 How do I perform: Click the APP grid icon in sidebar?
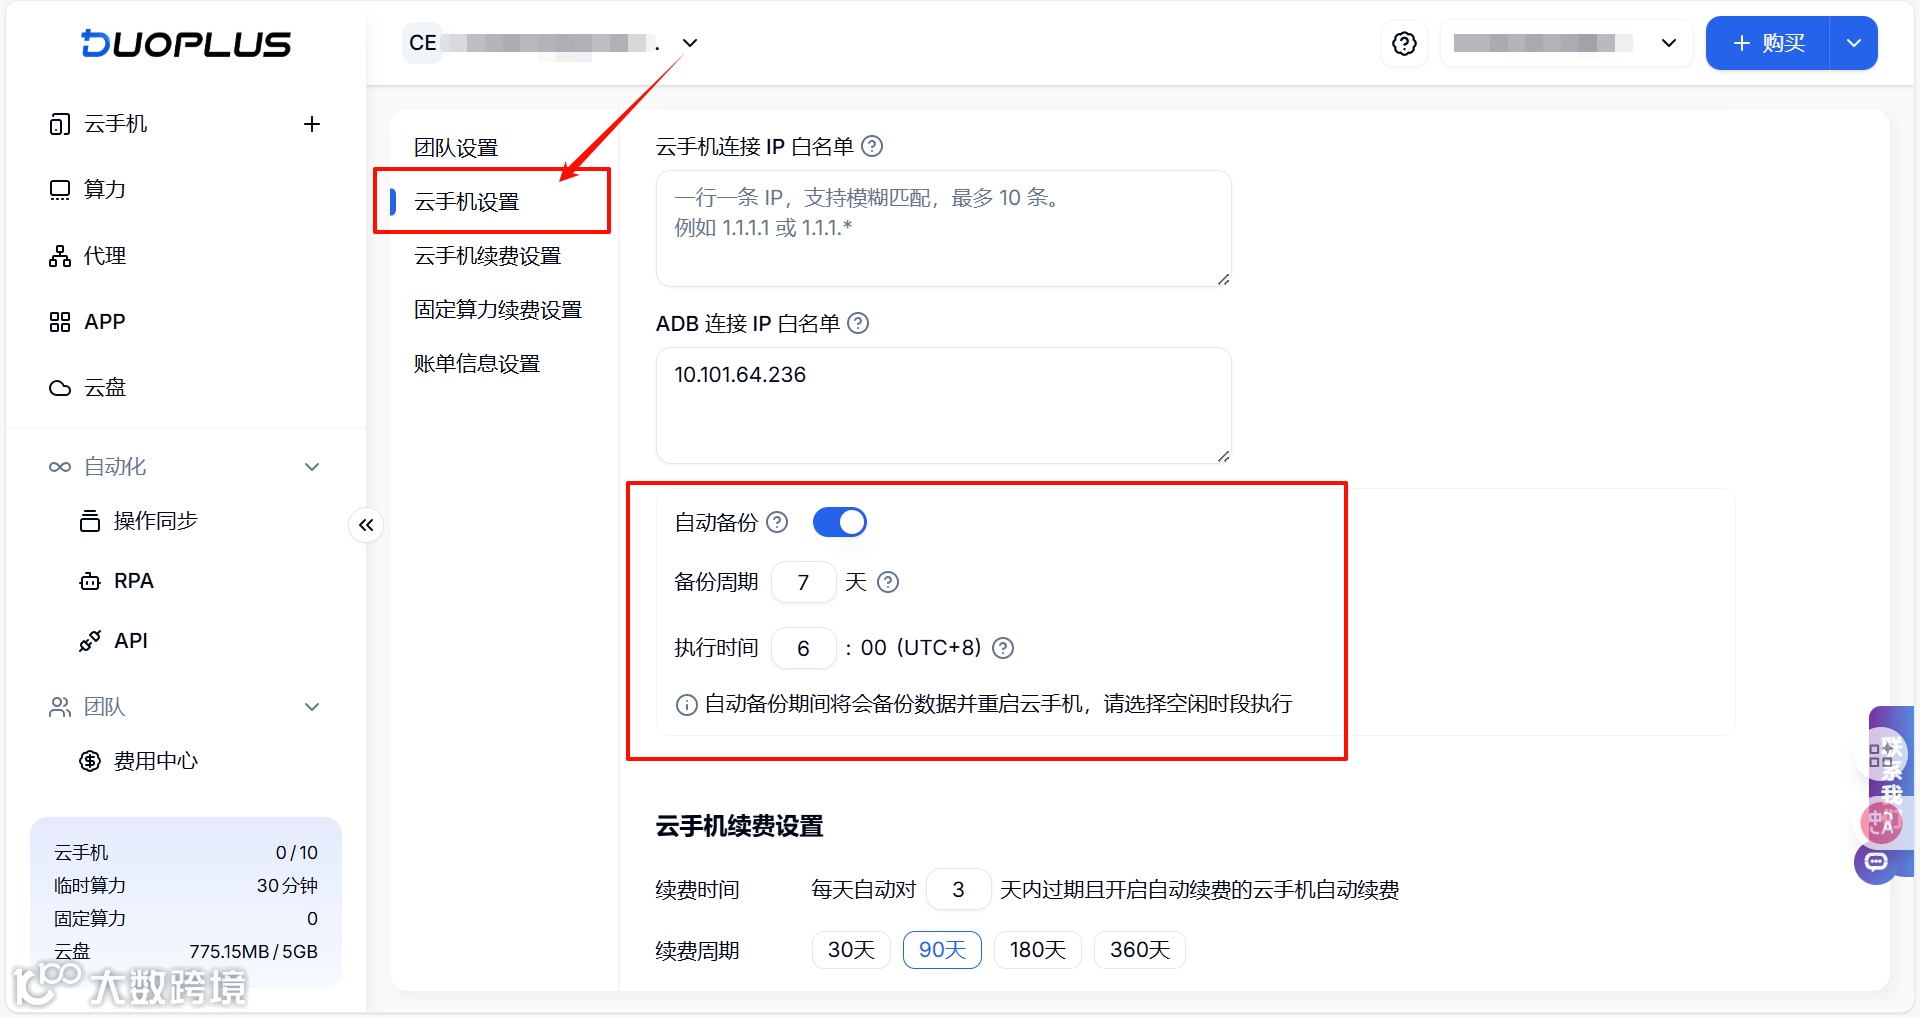[x=60, y=322]
